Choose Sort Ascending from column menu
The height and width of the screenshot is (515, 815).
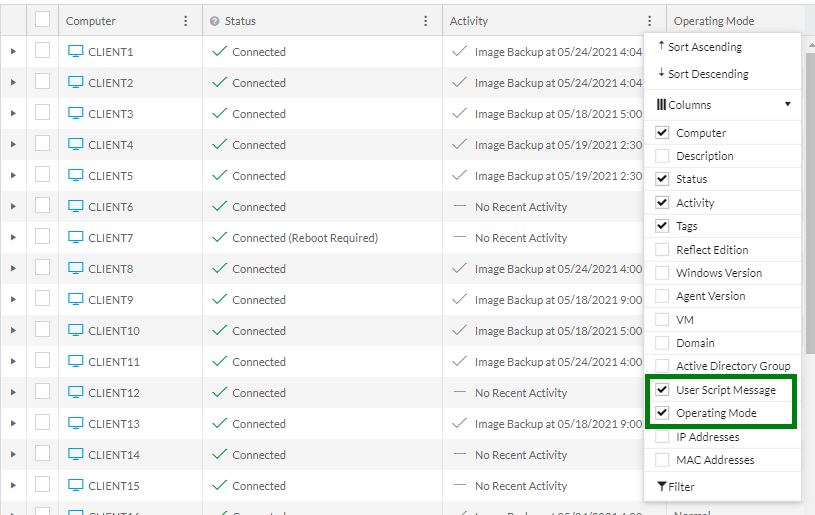pyautogui.click(x=704, y=47)
